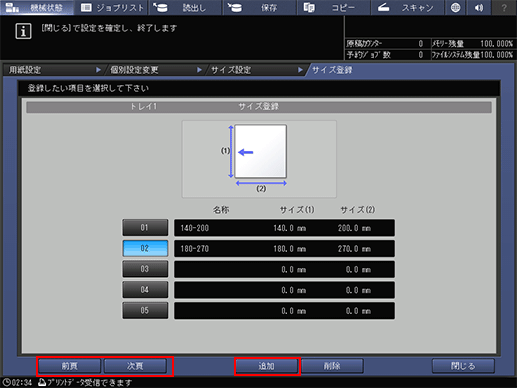Click the empty entry row for slot 05
This screenshot has height=388, width=517.
click(x=284, y=311)
